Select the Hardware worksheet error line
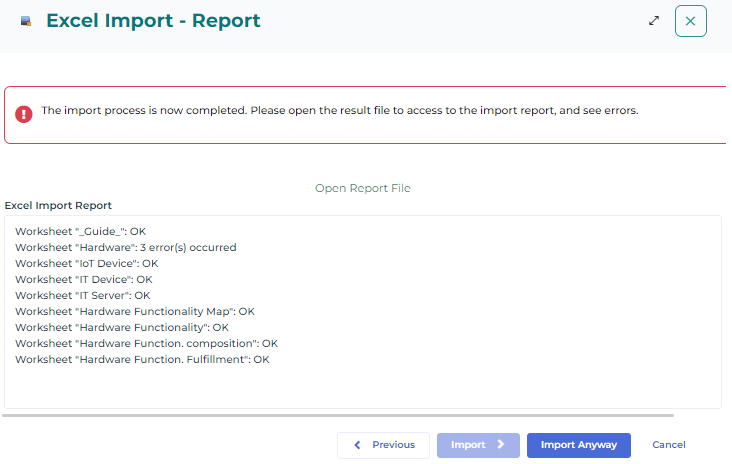Image resolution: width=732 pixels, height=464 pixels. pyautogui.click(x=126, y=247)
